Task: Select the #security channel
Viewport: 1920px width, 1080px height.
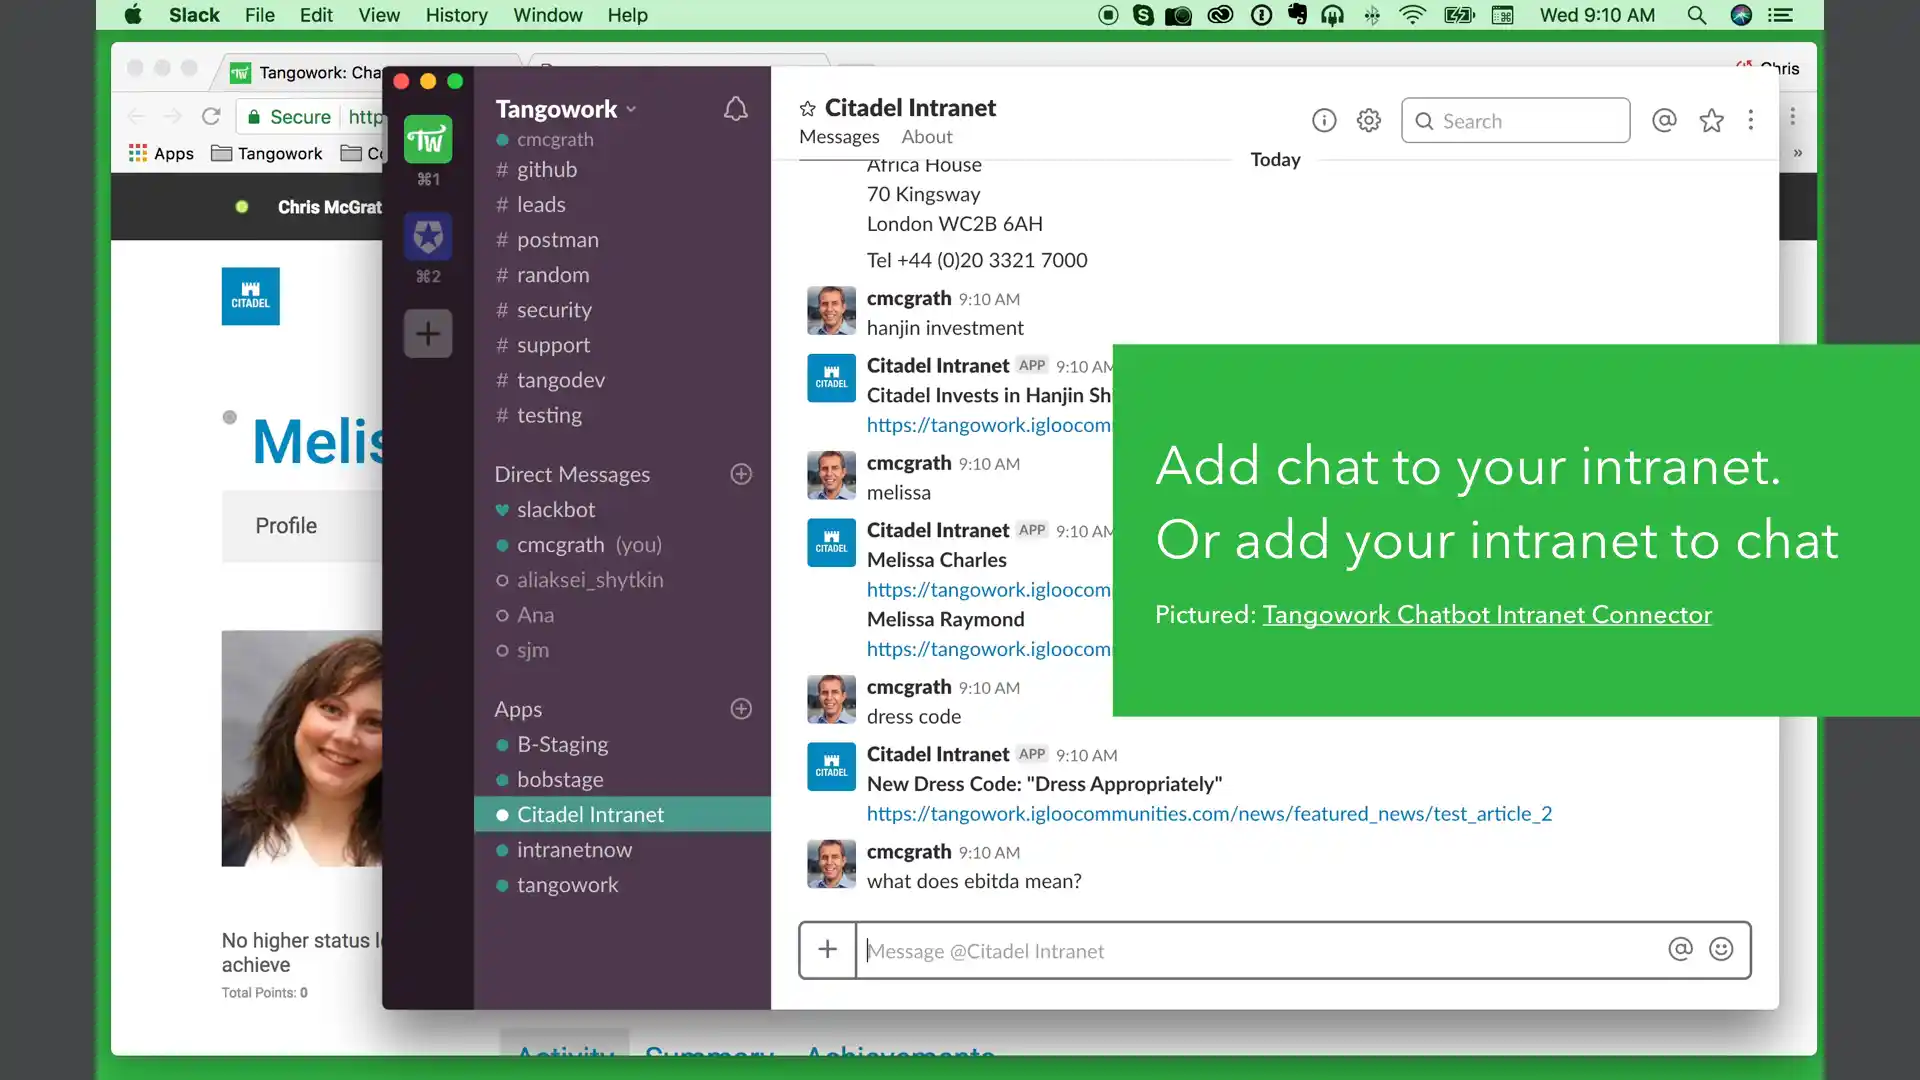Action: pyautogui.click(x=554, y=310)
